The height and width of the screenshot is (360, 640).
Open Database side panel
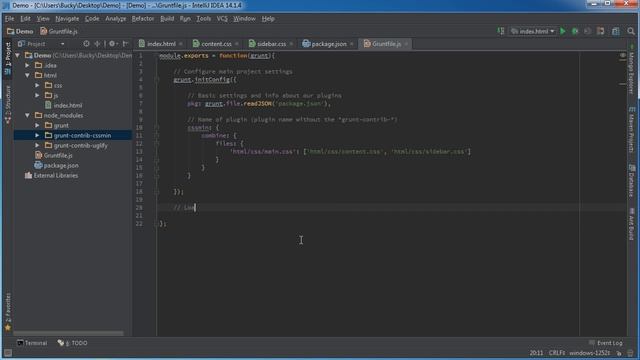pos(631,180)
